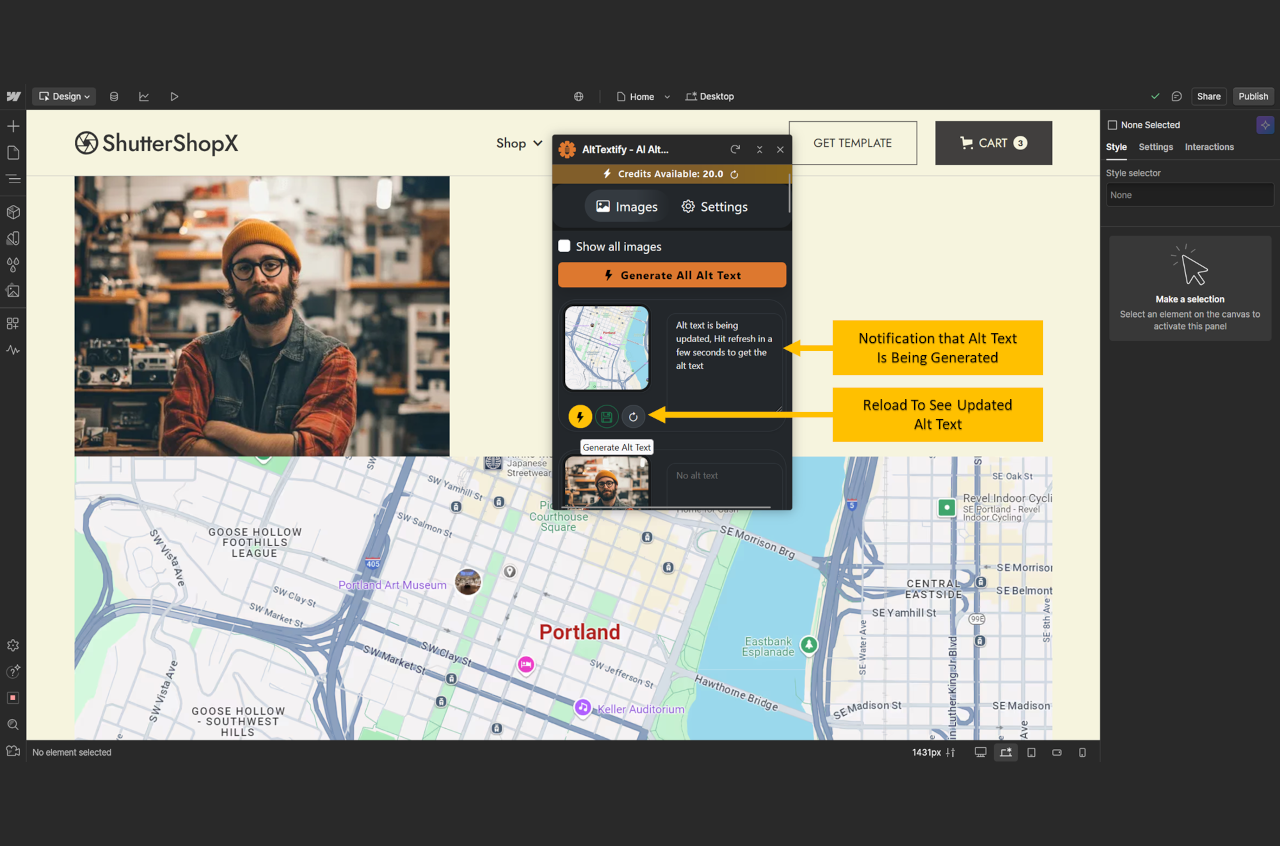Screen dimensions: 1280x846
Task: Open the video tutorials icon at bottom-left
Action: pyautogui.click(x=13, y=751)
